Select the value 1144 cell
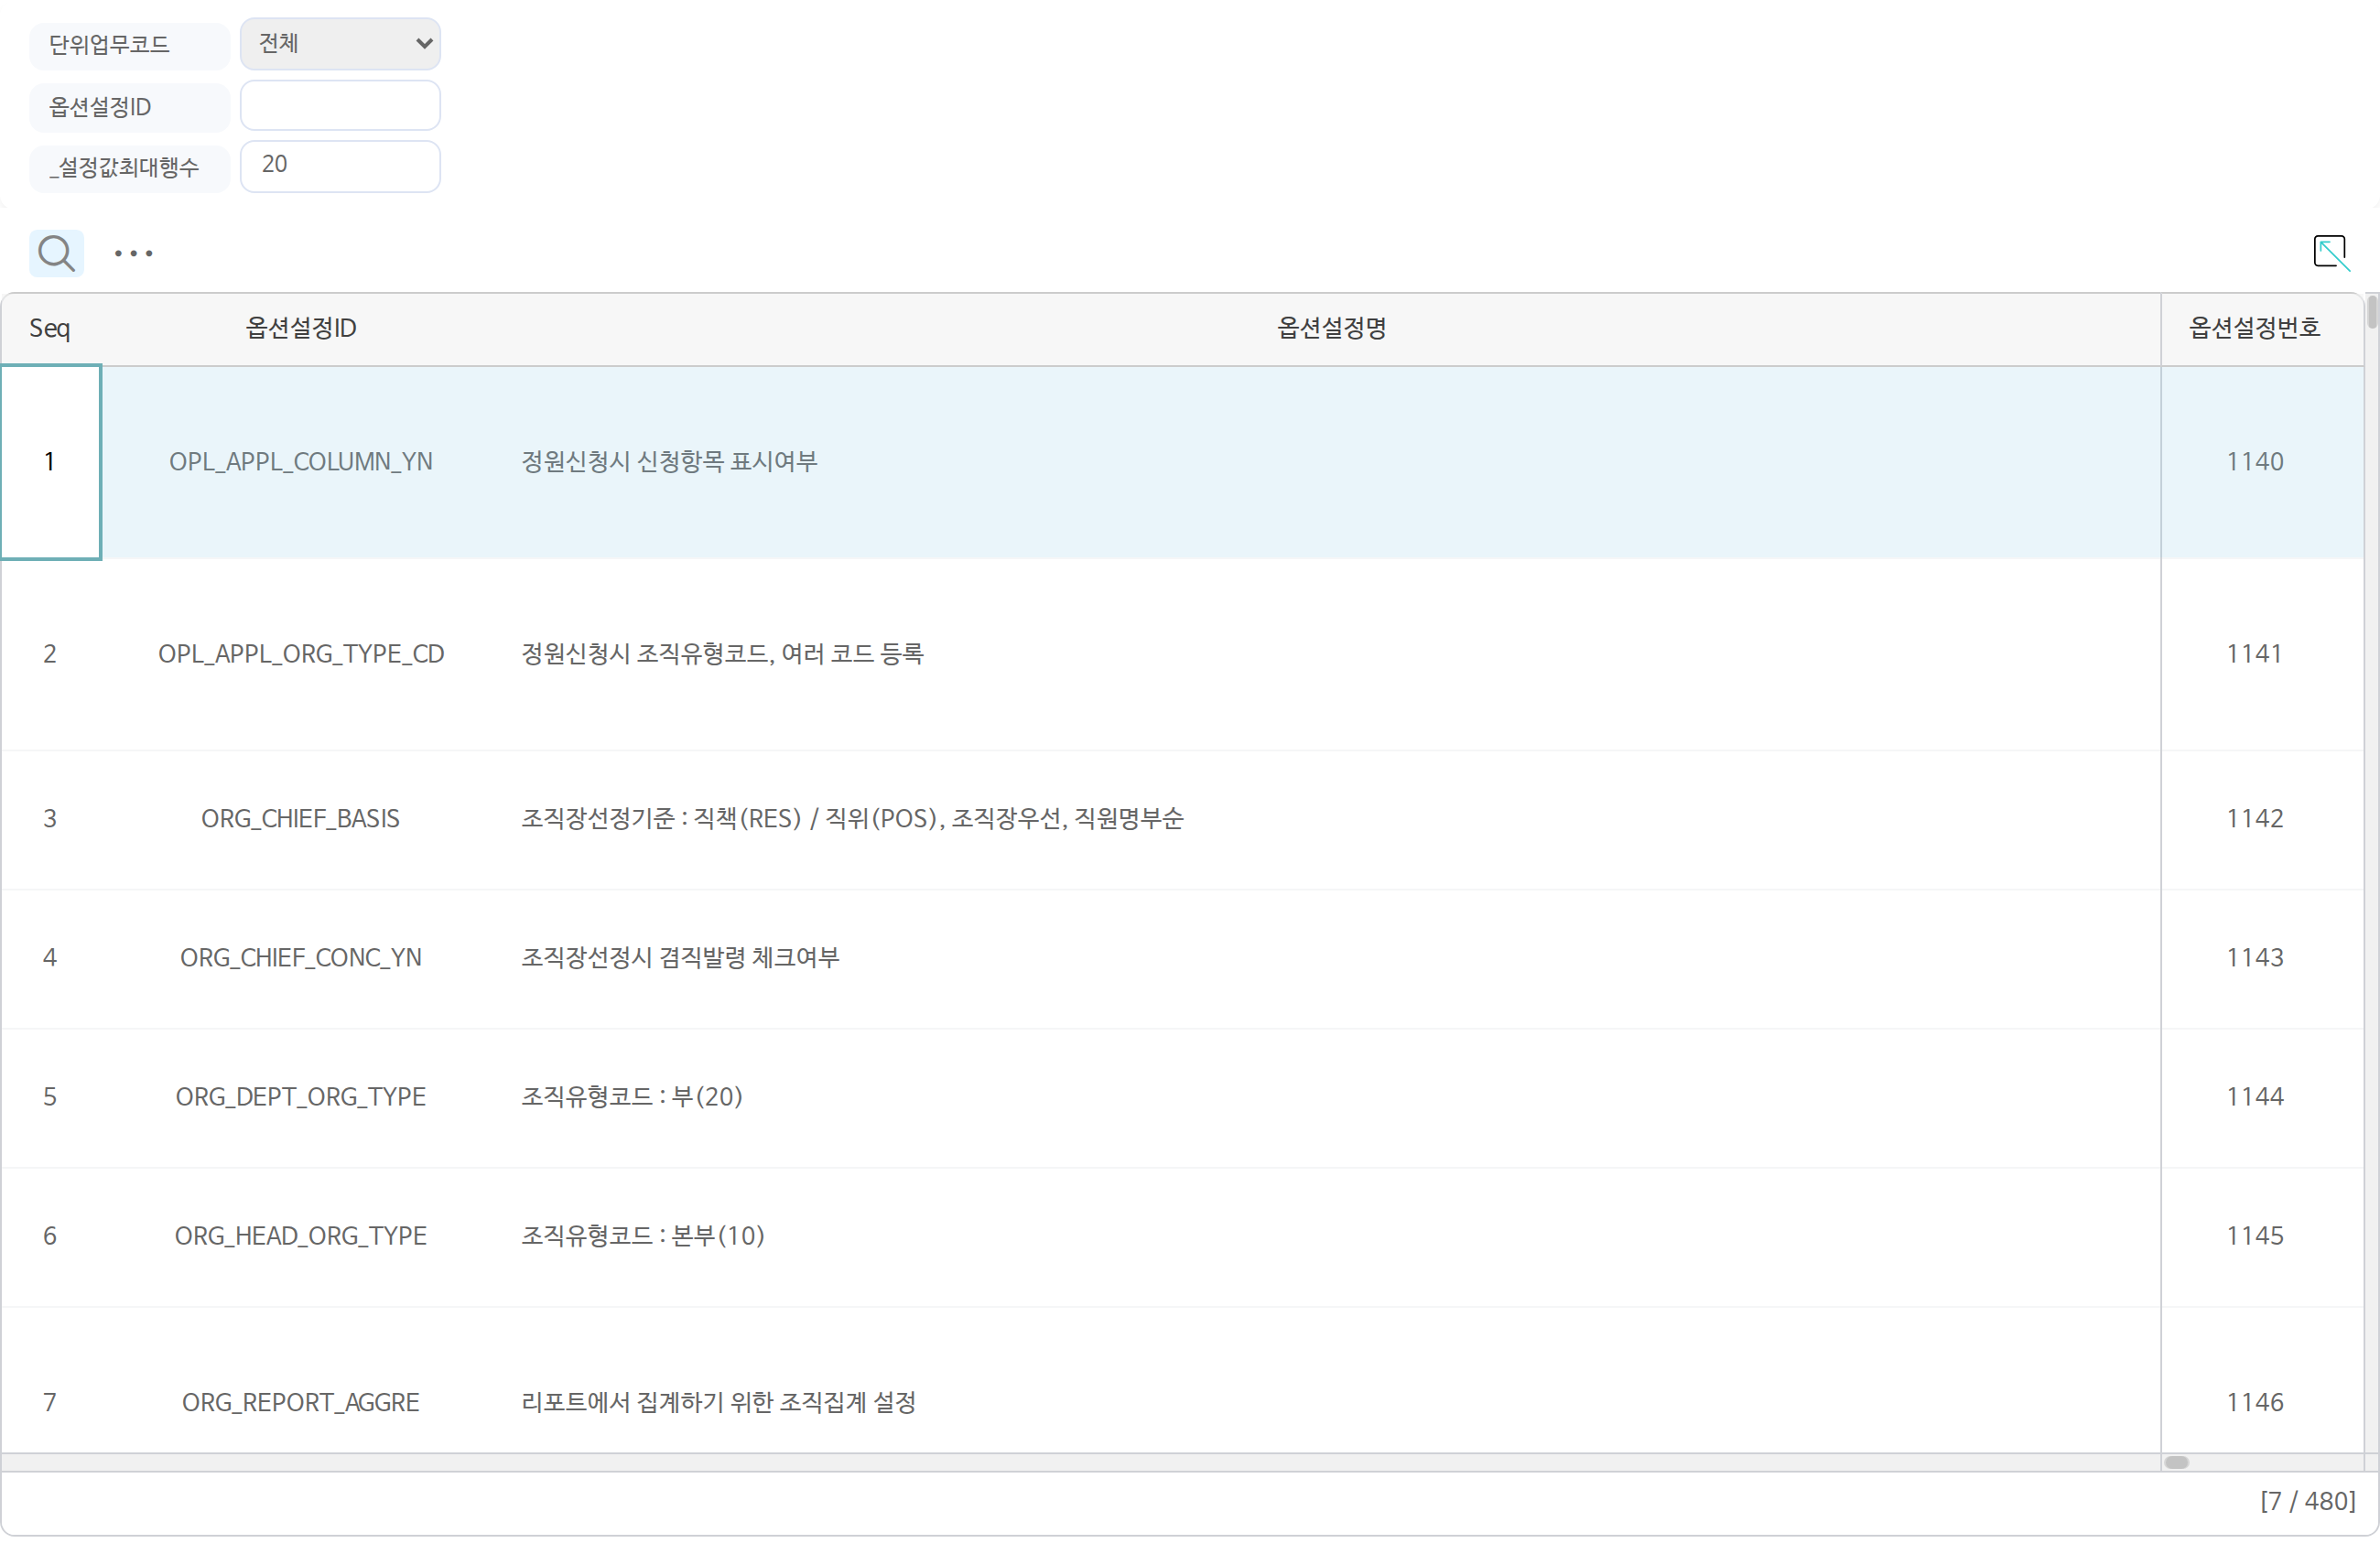Image resolution: width=2380 pixels, height=1554 pixels. click(x=2254, y=1097)
